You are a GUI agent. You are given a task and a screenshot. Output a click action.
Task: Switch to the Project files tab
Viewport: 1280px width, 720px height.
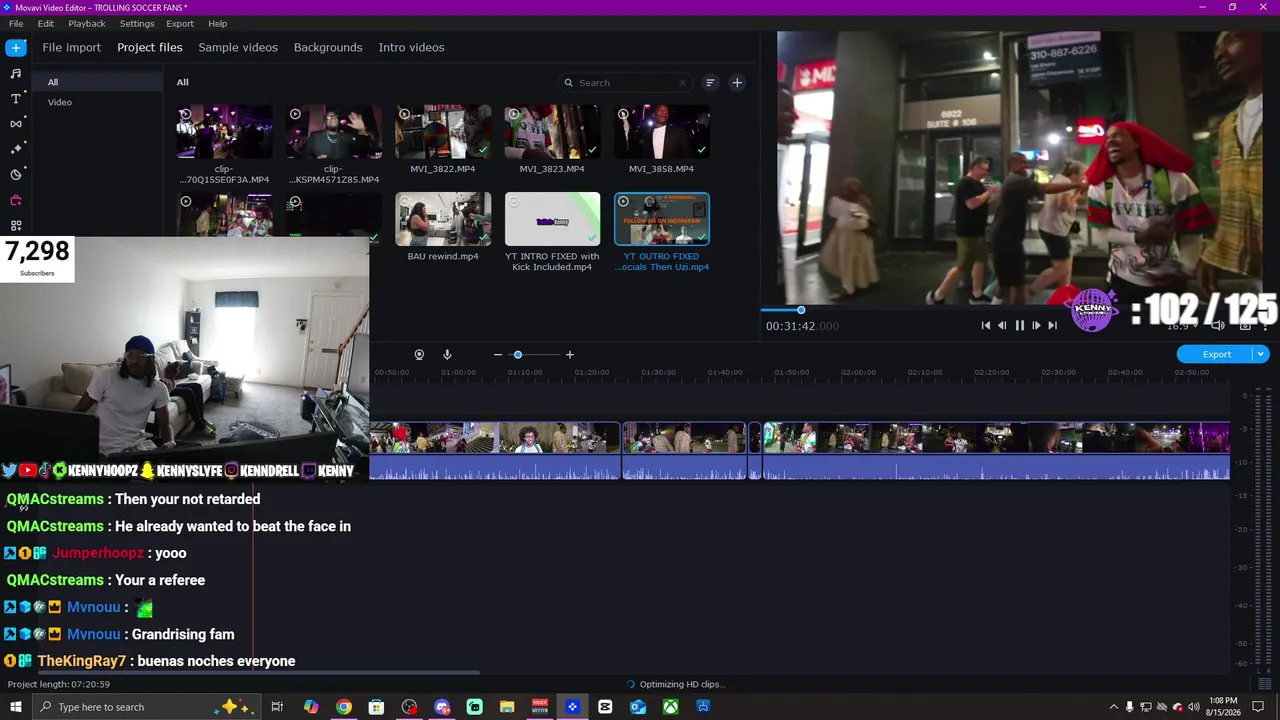(150, 47)
